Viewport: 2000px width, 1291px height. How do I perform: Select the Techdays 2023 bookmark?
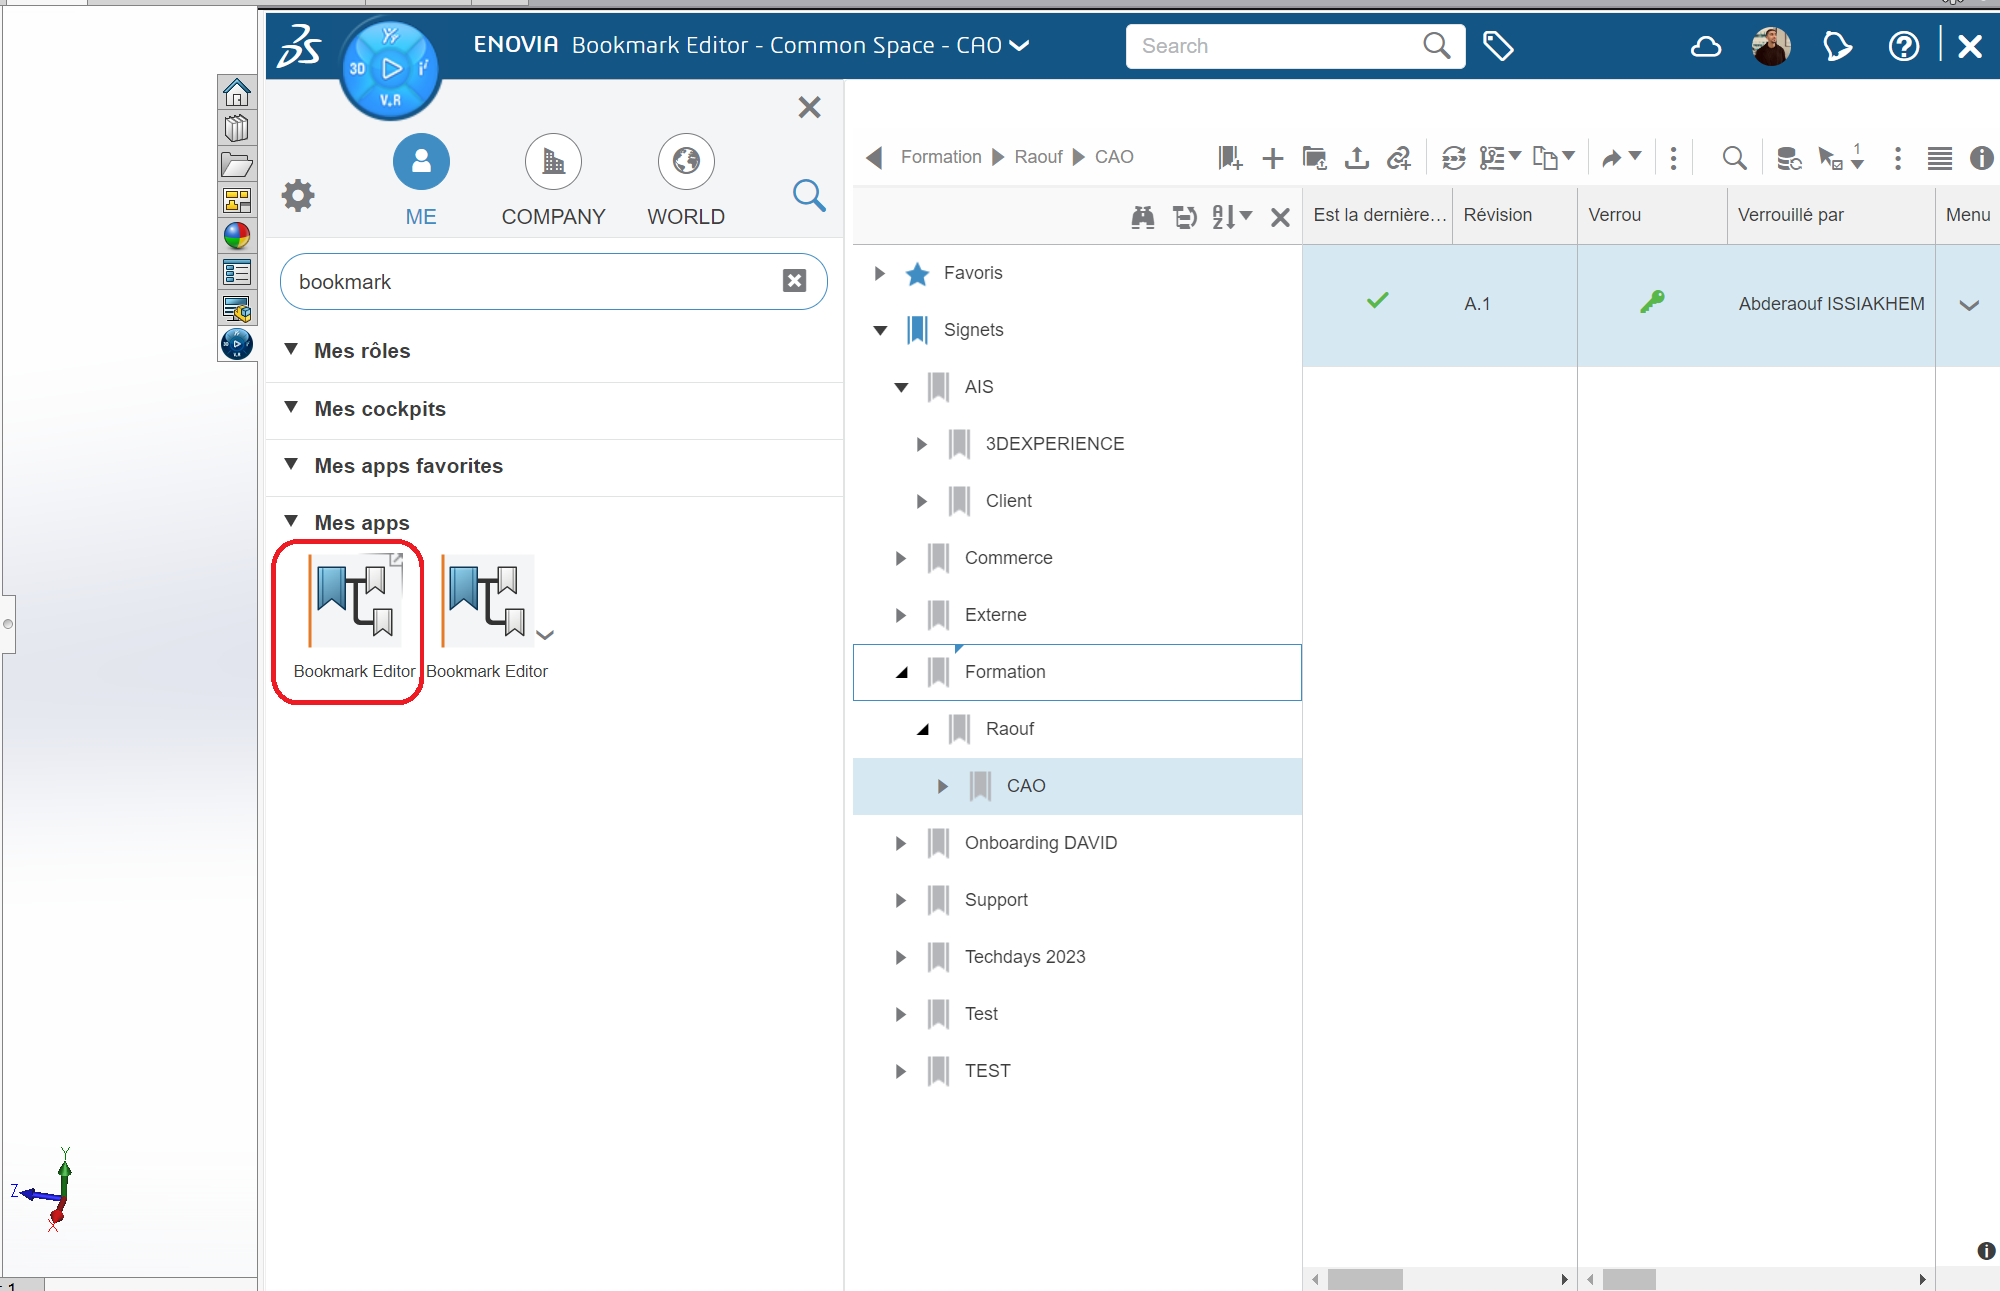[1024, 957]
